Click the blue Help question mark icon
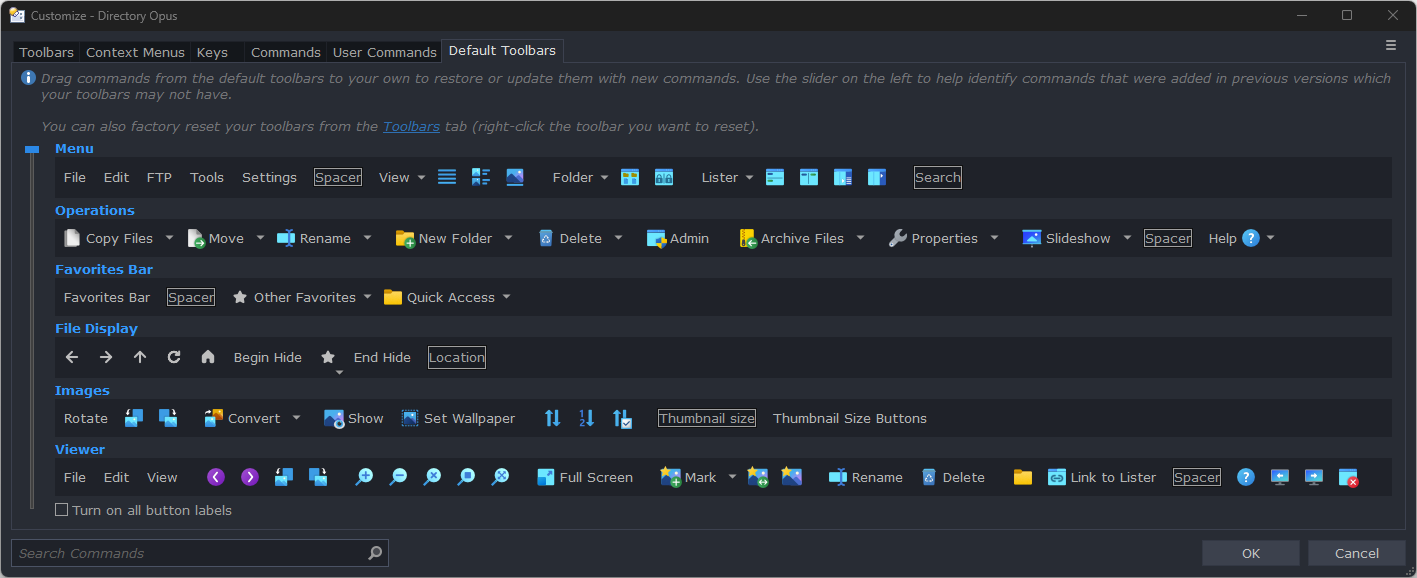1417x578 pixels. [x=1250, y=238]
